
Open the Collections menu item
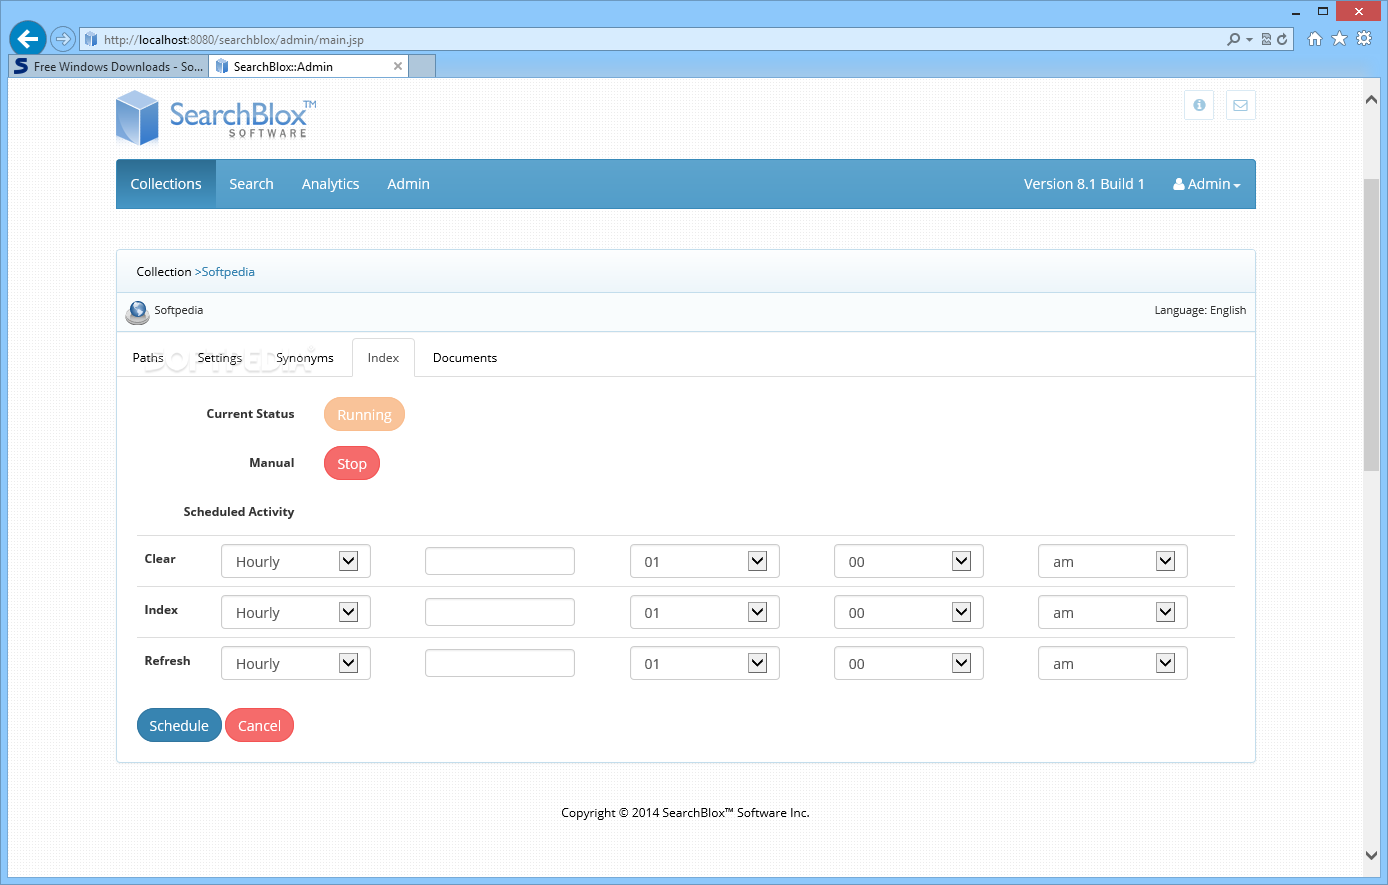166,184
